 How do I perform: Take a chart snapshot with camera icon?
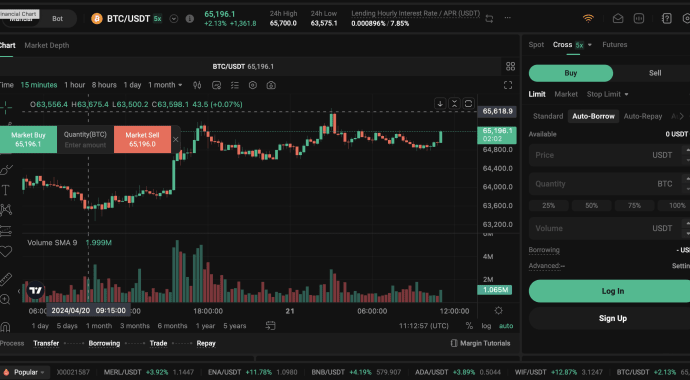pos(271,85)
